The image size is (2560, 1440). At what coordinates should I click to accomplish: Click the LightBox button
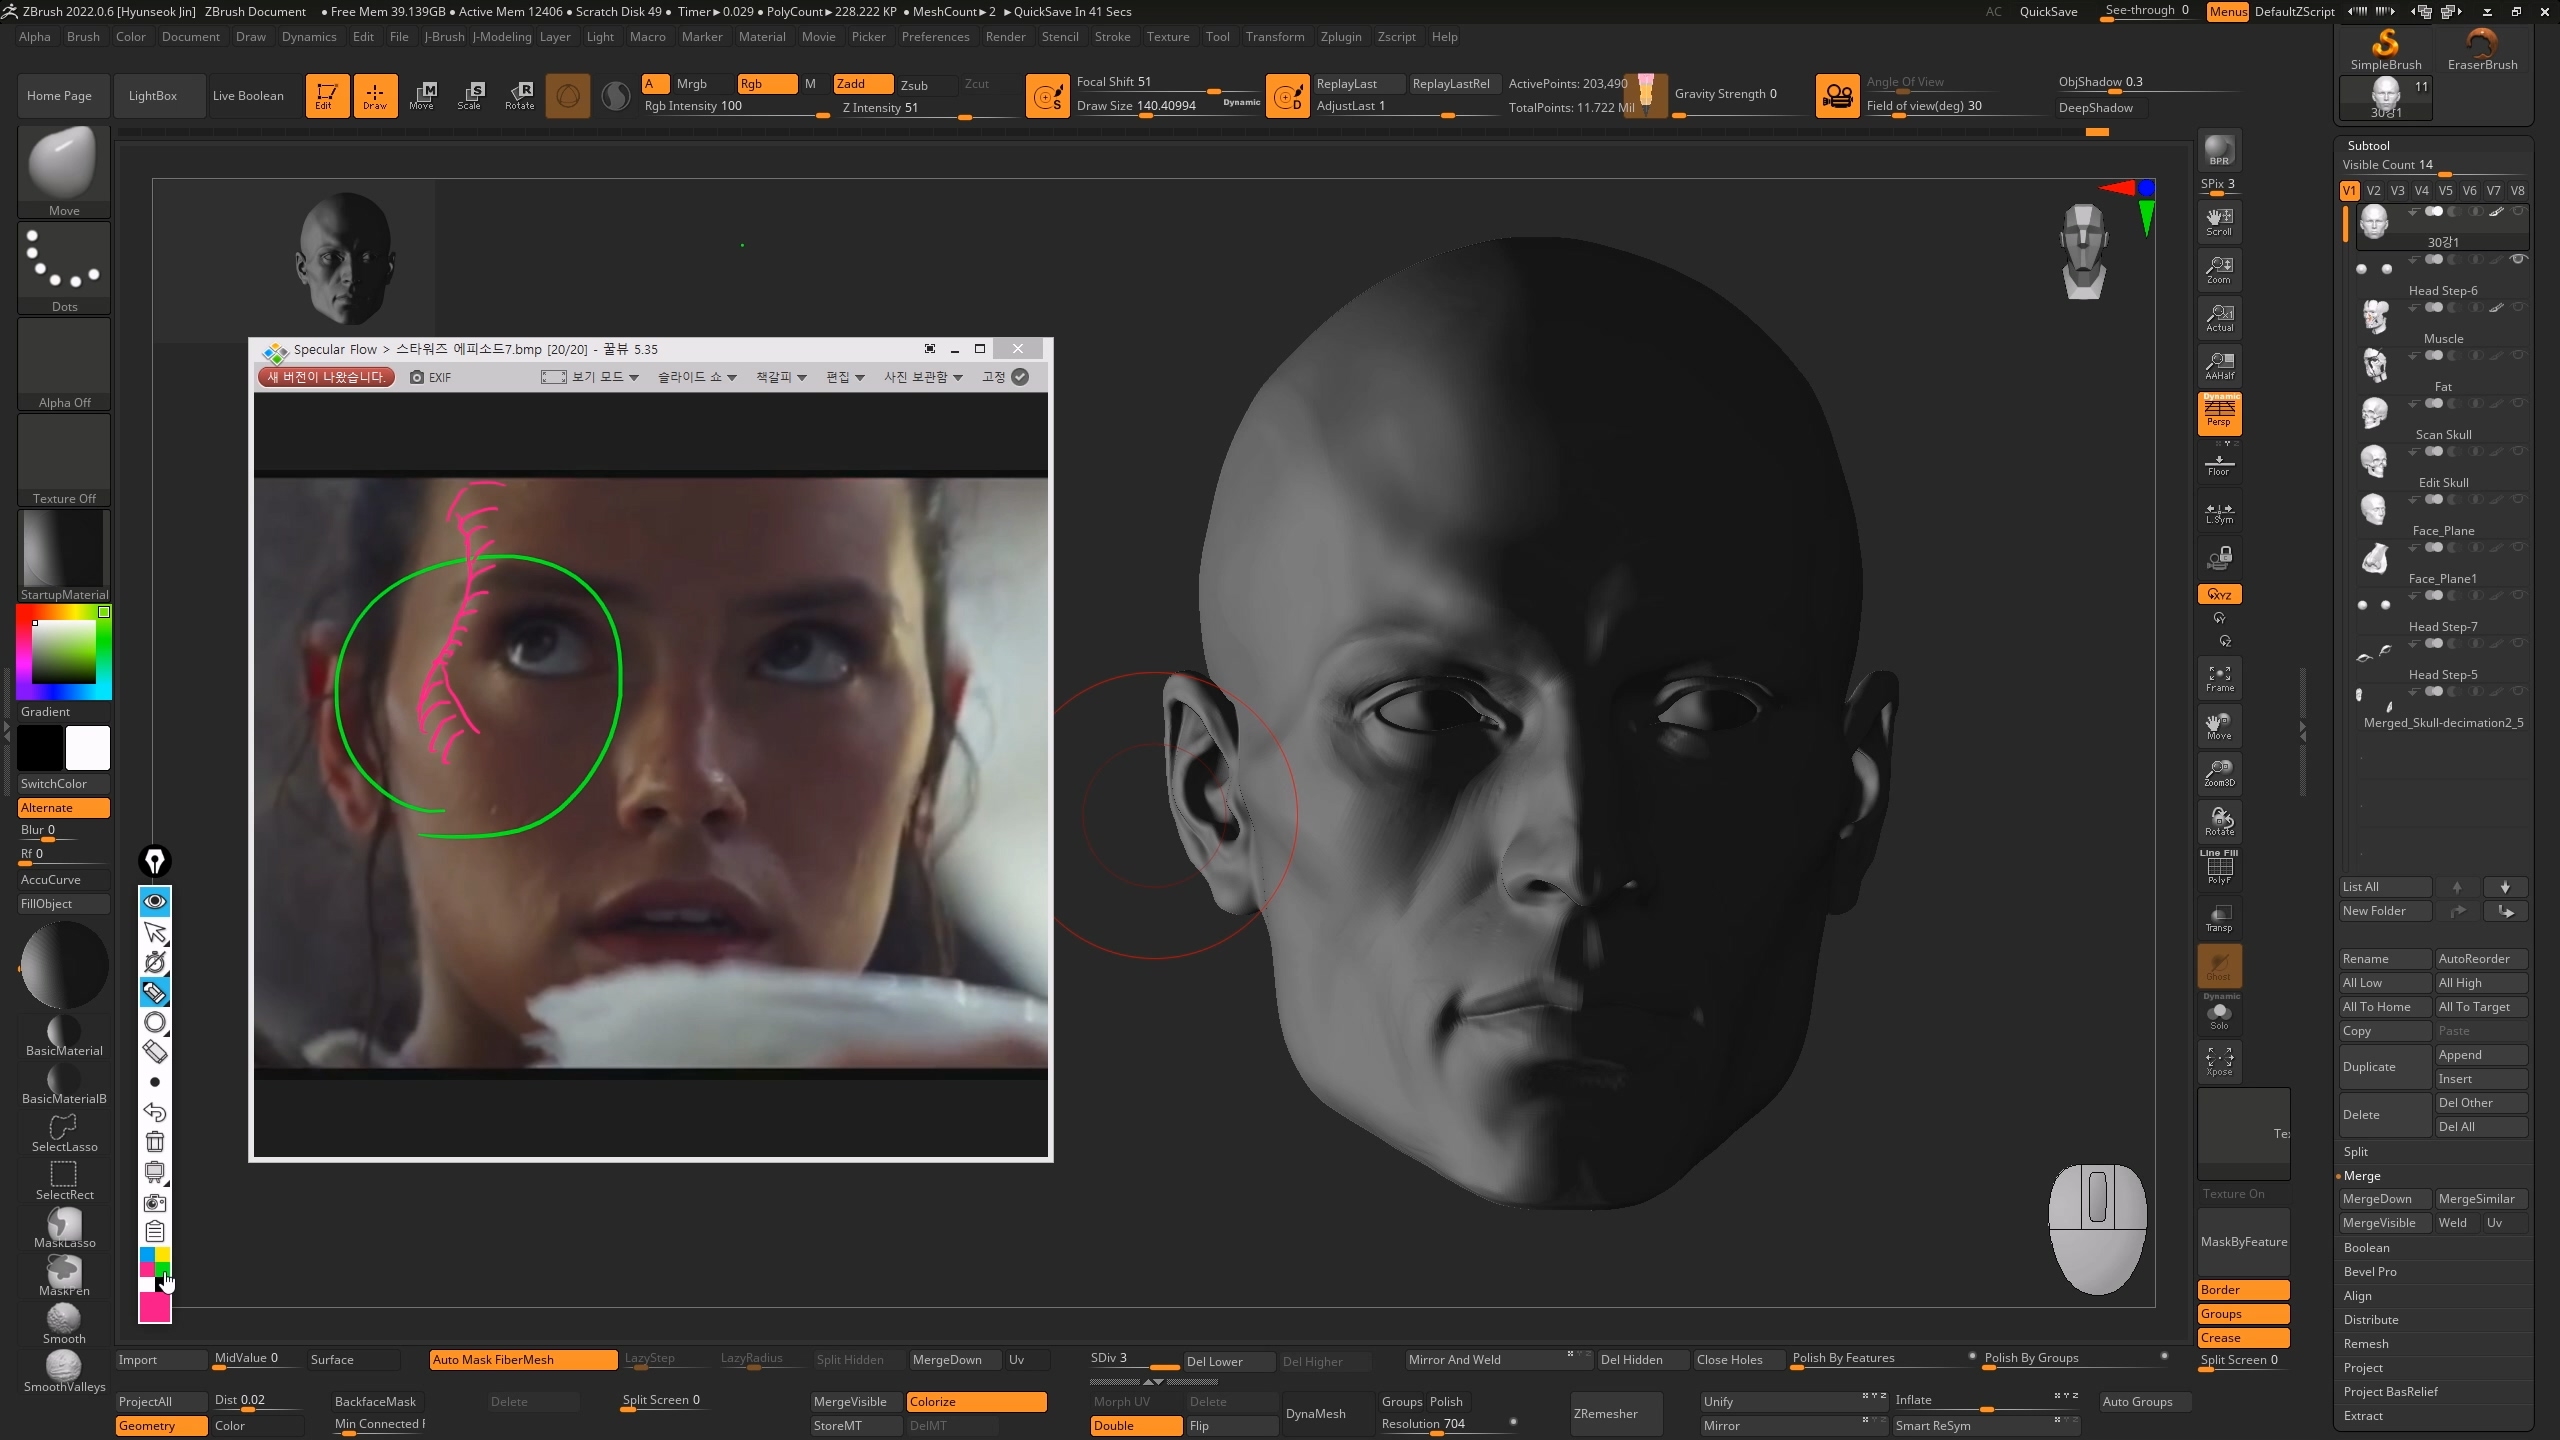(153, 96)
